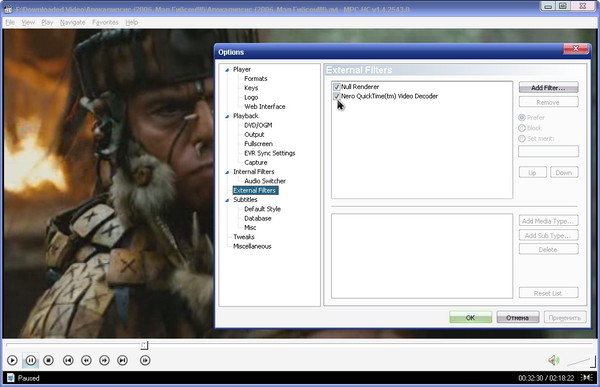Image resolution: width=600 pixels, height=387 pixels.
Task: Click the merit value input field
Action: click(x=548, y=151)
